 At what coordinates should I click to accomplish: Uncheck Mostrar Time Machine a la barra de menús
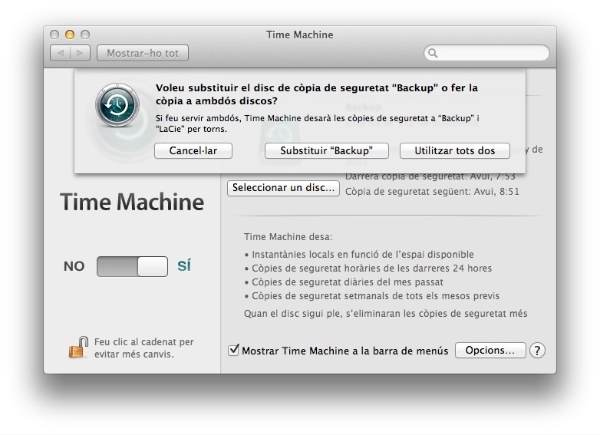coord(234,350)
